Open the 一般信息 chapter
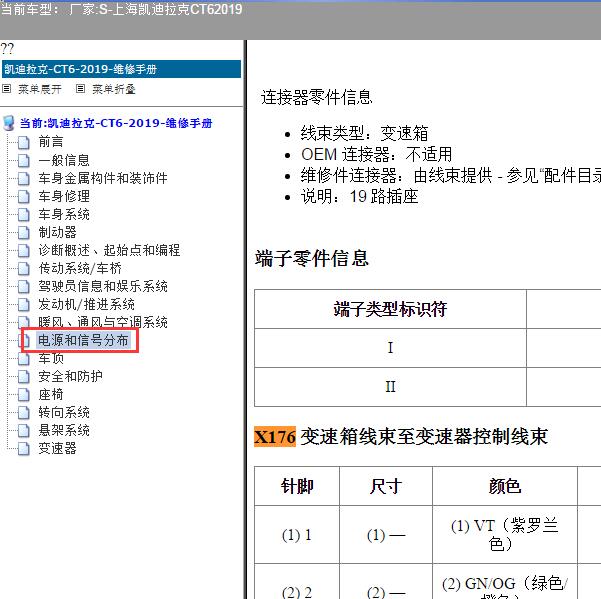Viewport: 601px width, 599px height. [x=64, y=160]
